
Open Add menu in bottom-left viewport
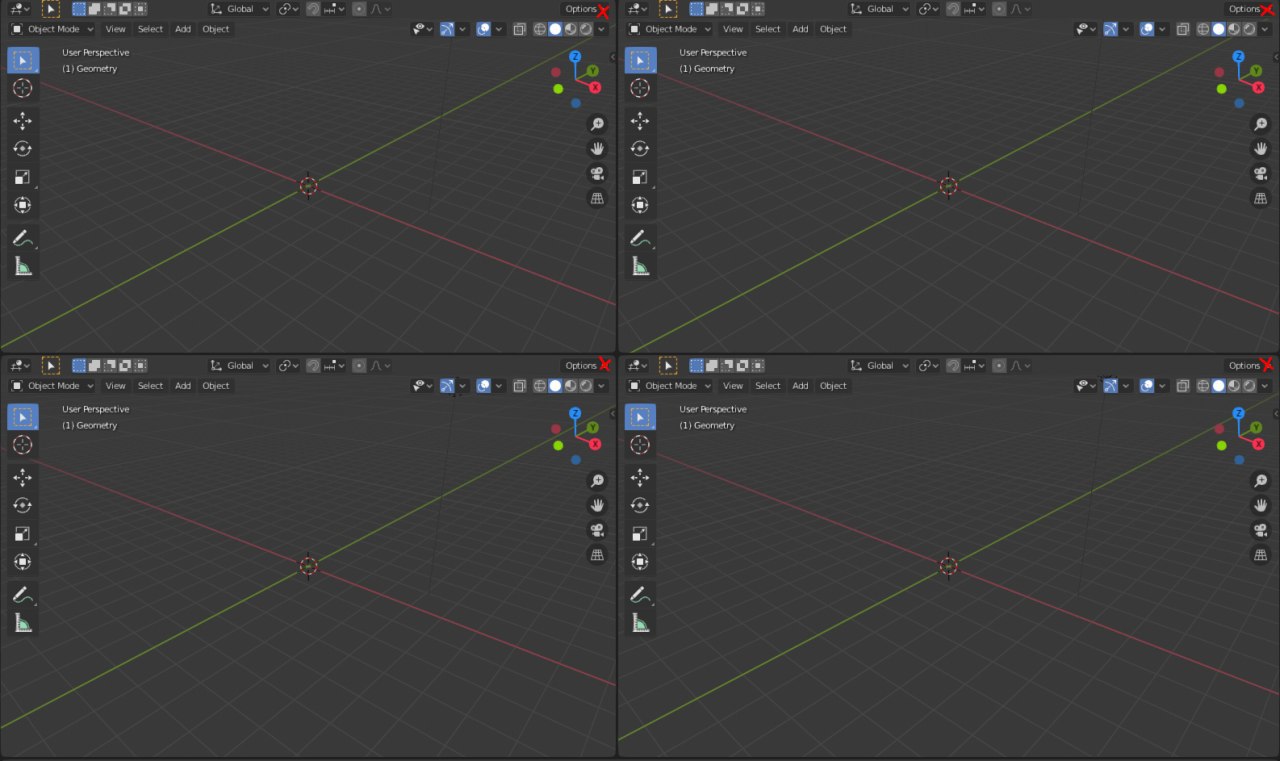183,386
